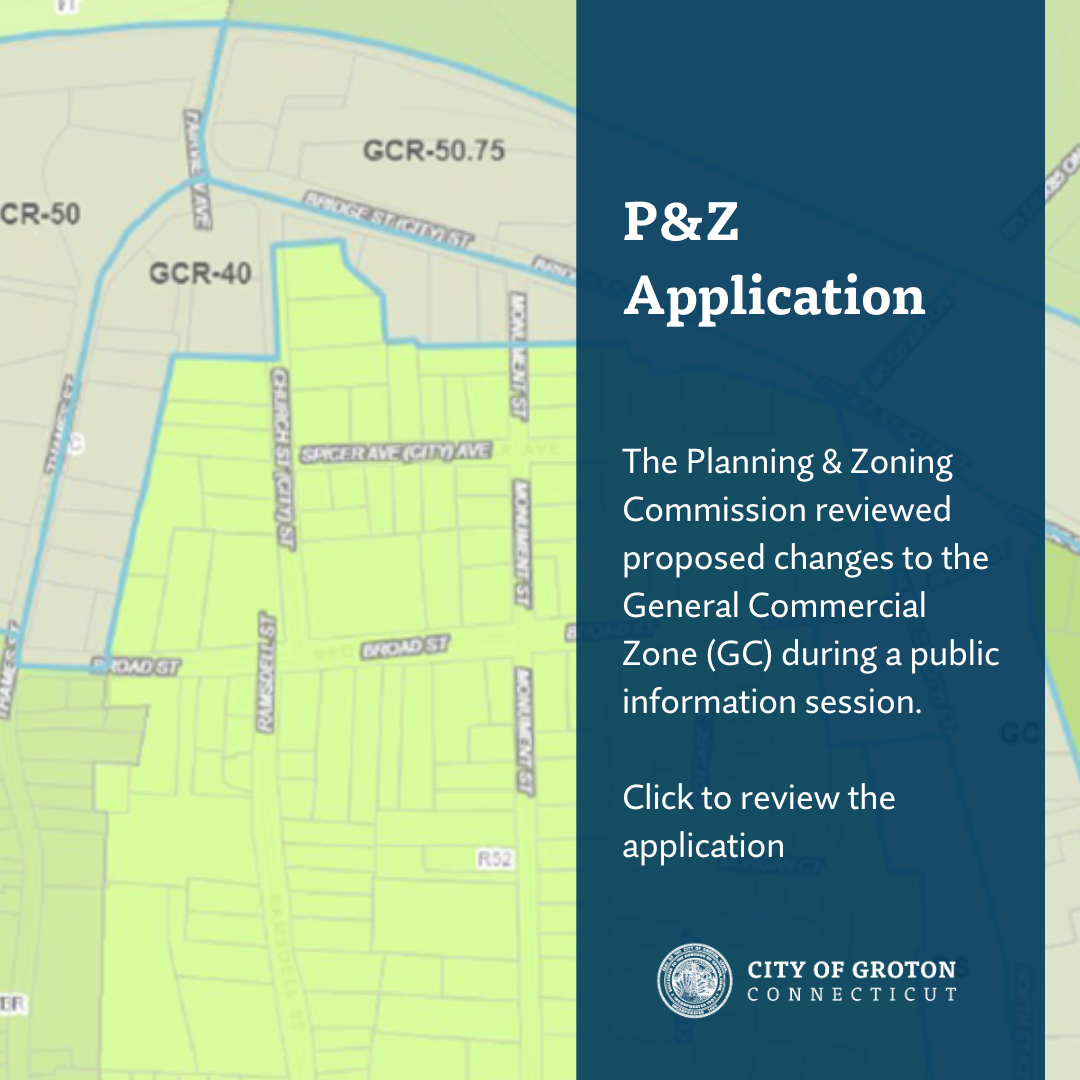Image resolution: width=1080 pixels, height=1080 pixels.
Task: Click the Fairview Ave street label
Action: pos(195,170)
